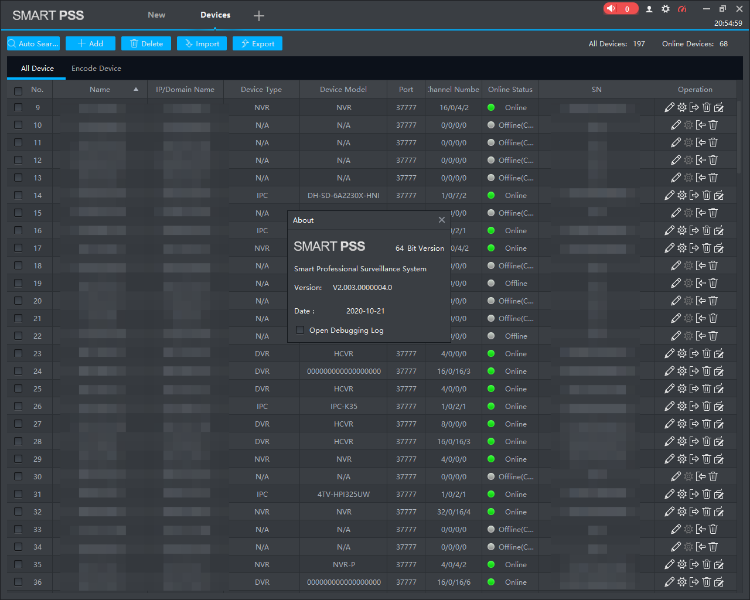This screenshot has height=600, width=750.
Task: Log out device No. 28
Action: click(x=694, y=442)
